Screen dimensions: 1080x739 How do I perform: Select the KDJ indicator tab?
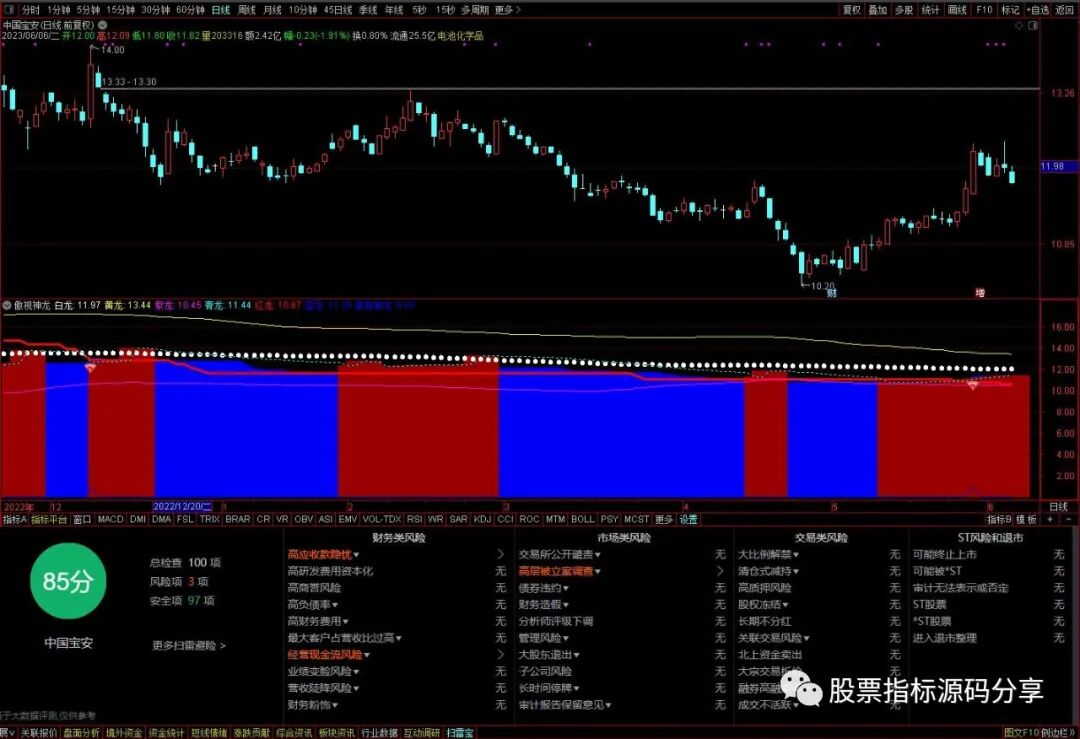[x=482, y=519]
